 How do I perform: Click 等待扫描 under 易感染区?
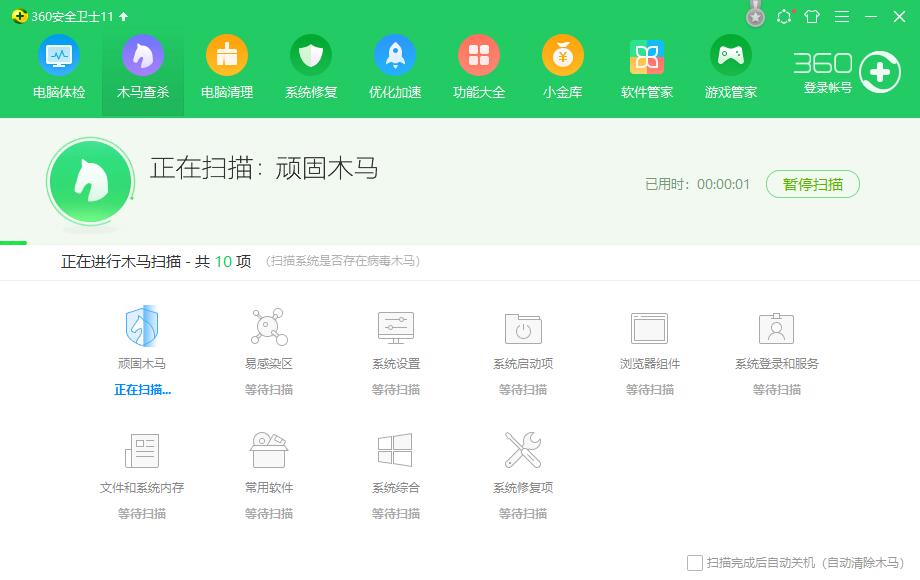(269, 390)
